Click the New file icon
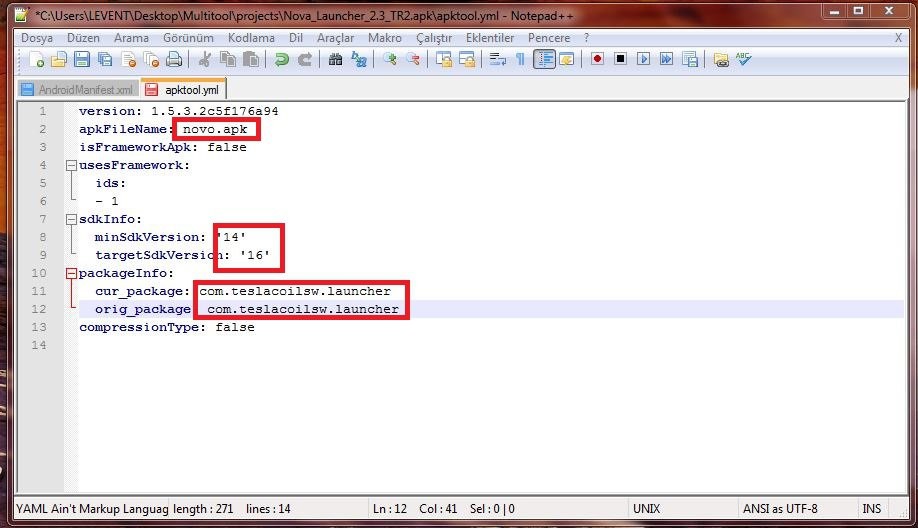 36,59
